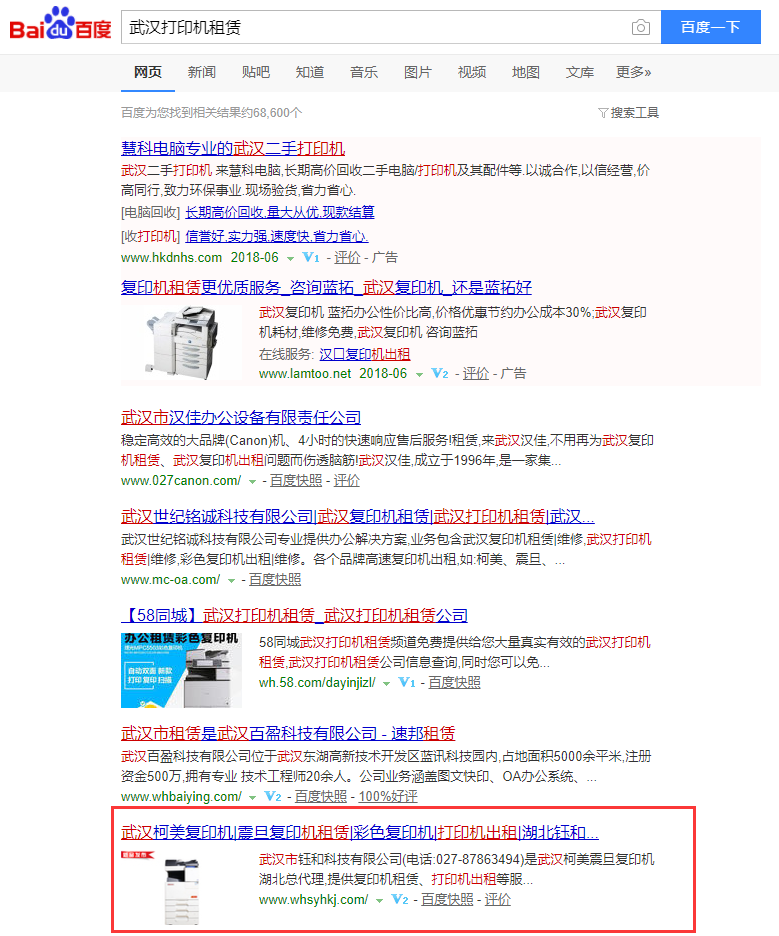The height and width of the screenshot is (936, 779).
Task: Click the 100%好评 rating link
Action: pos(387,796)
